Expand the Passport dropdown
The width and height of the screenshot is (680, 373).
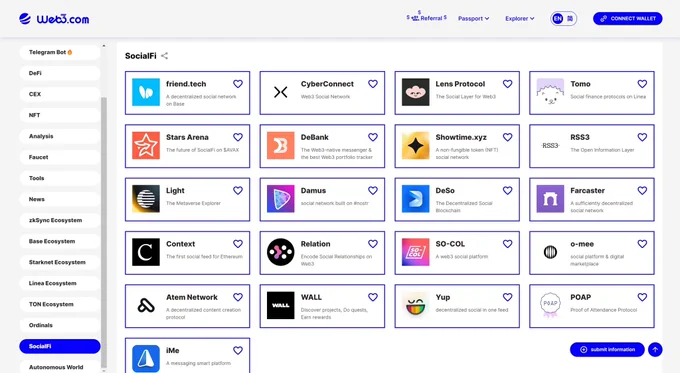point(474,19)
